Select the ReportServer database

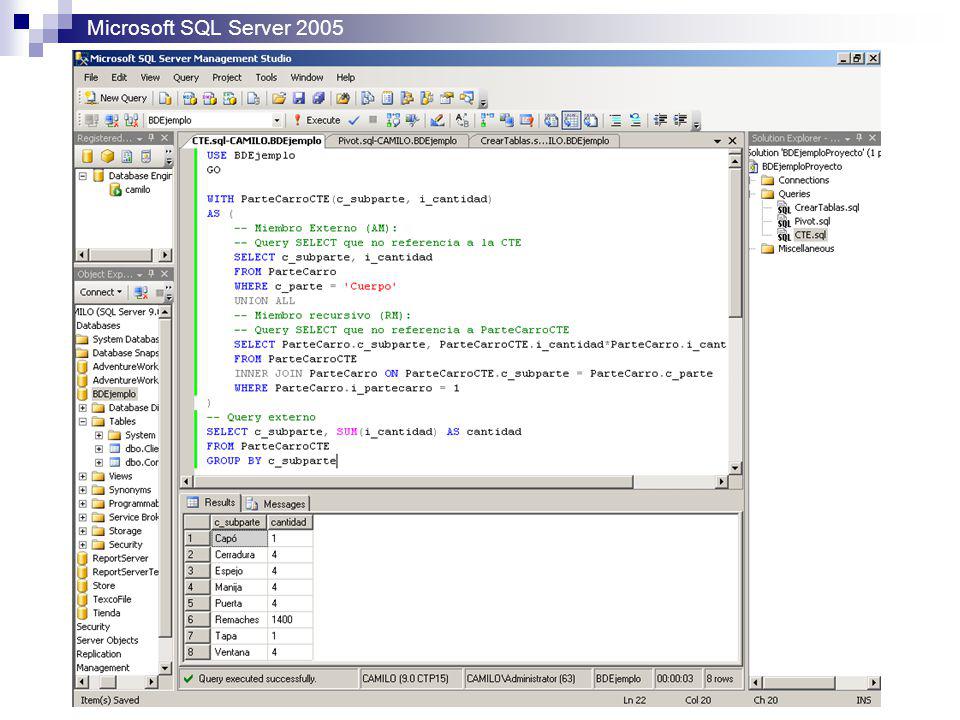(x=120, y=558)
